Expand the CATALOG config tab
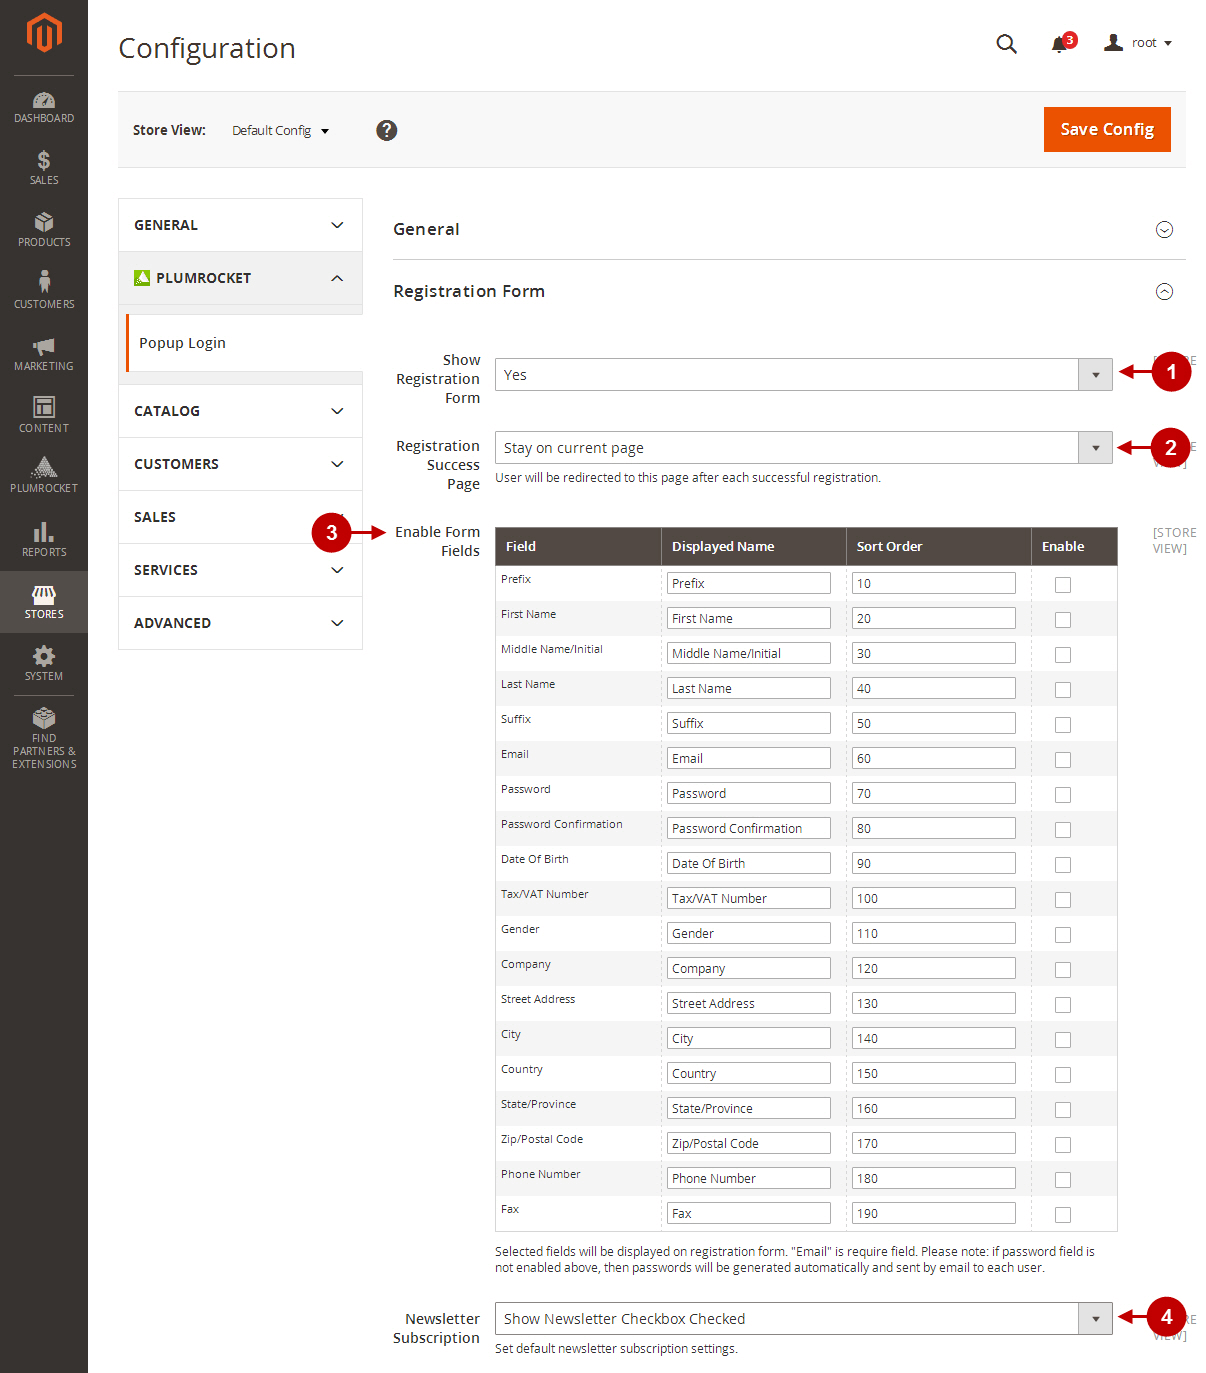1206x1373 pixels. point(240,411)
